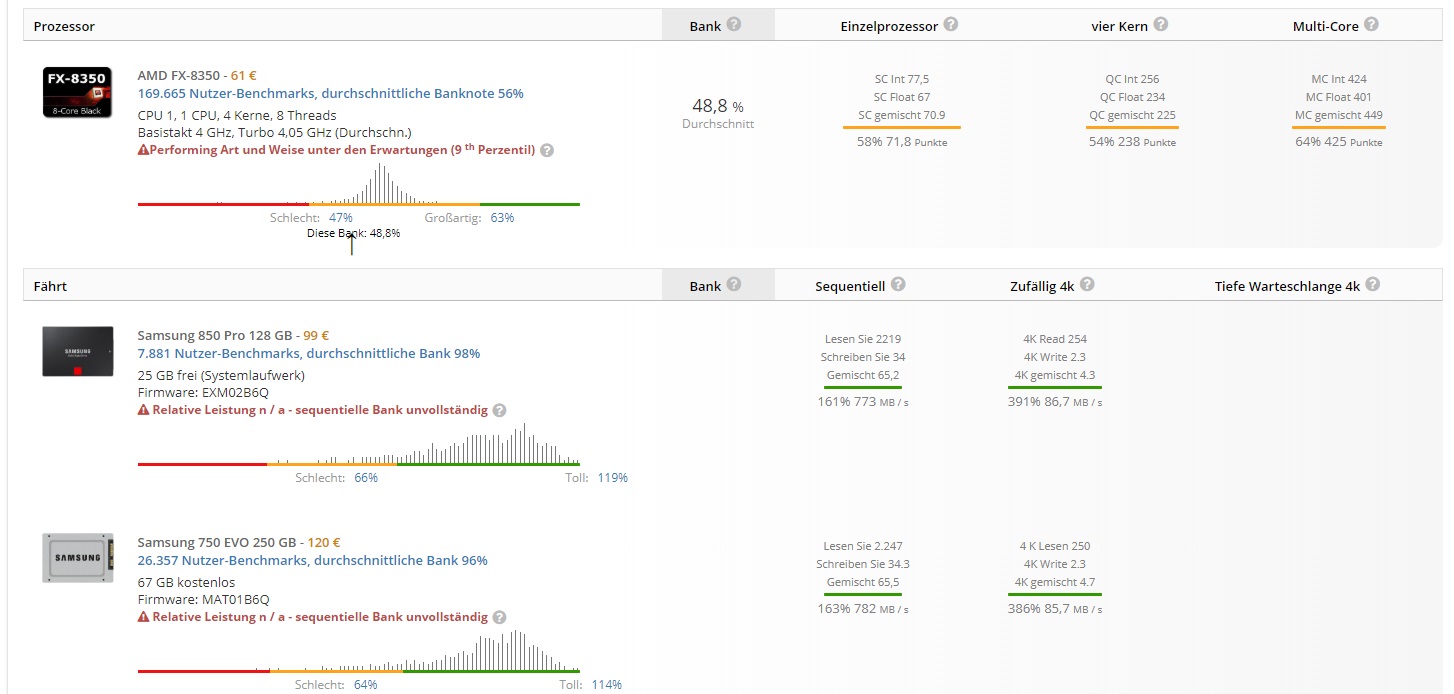Open Samsung 850 Pro 7.881 Nutzer-Benchmarks link

tap(309, 353)
